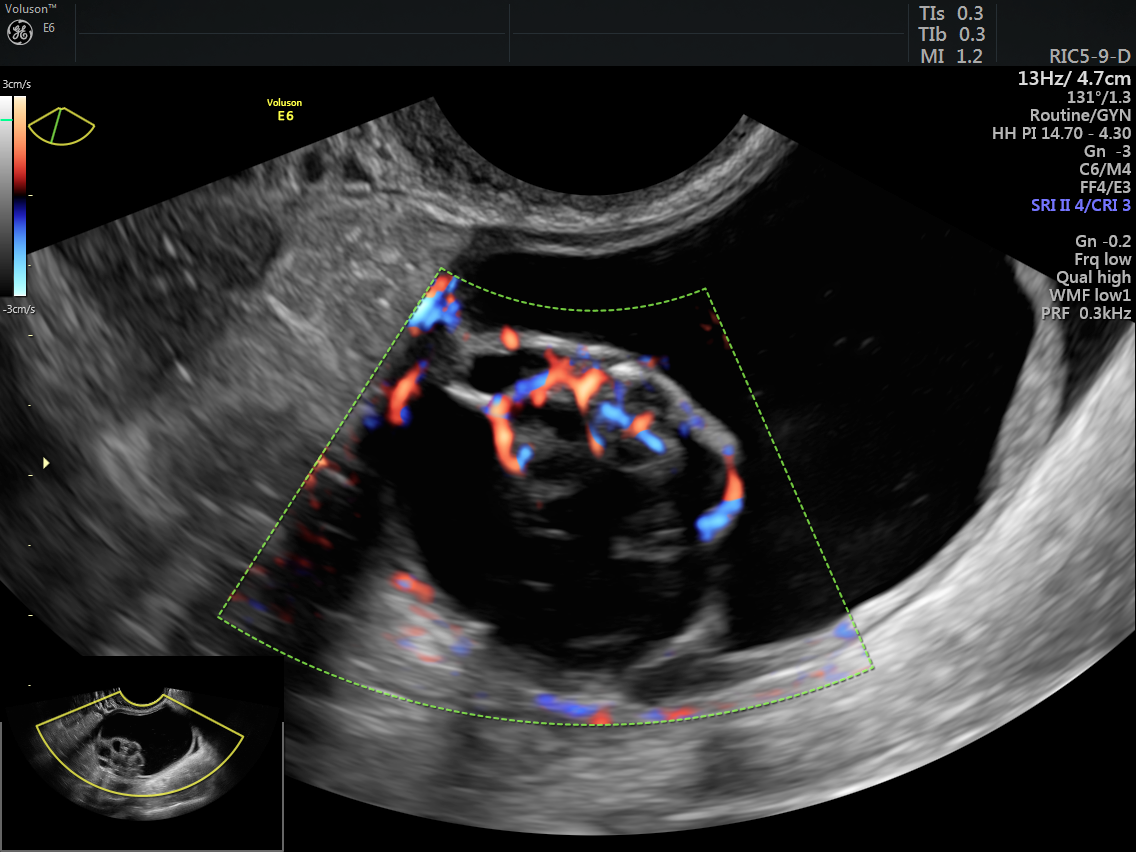Viewport: 1136px width, 852px height.
Task: Click the empty left patient info header field
Action: click(292, 33)
